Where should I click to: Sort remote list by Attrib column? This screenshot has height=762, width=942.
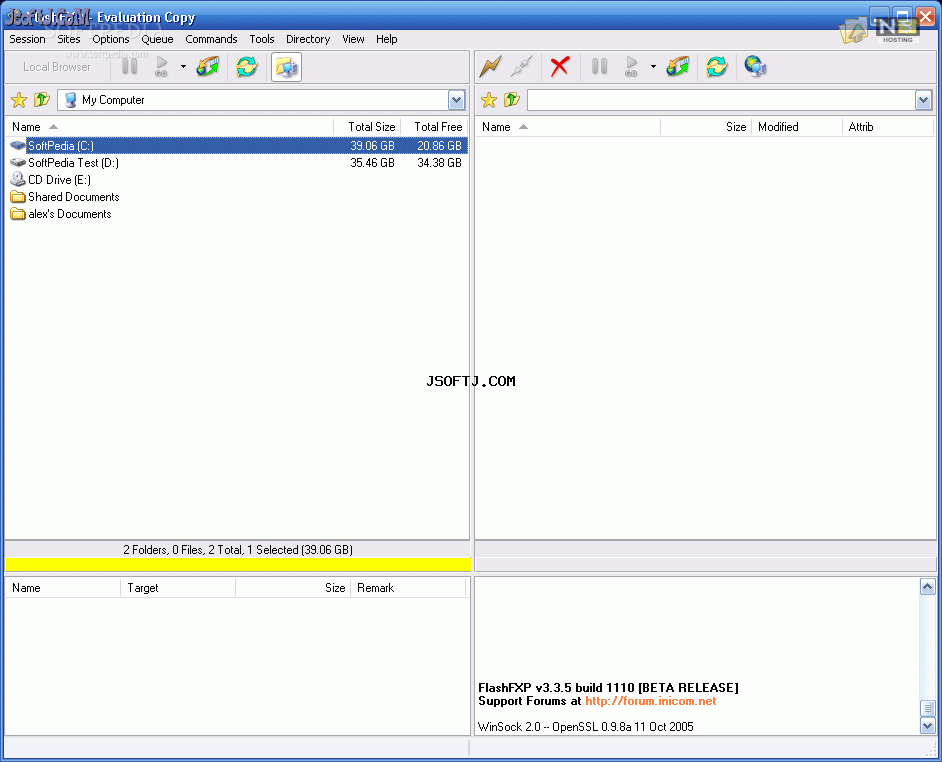click(888, 127)
